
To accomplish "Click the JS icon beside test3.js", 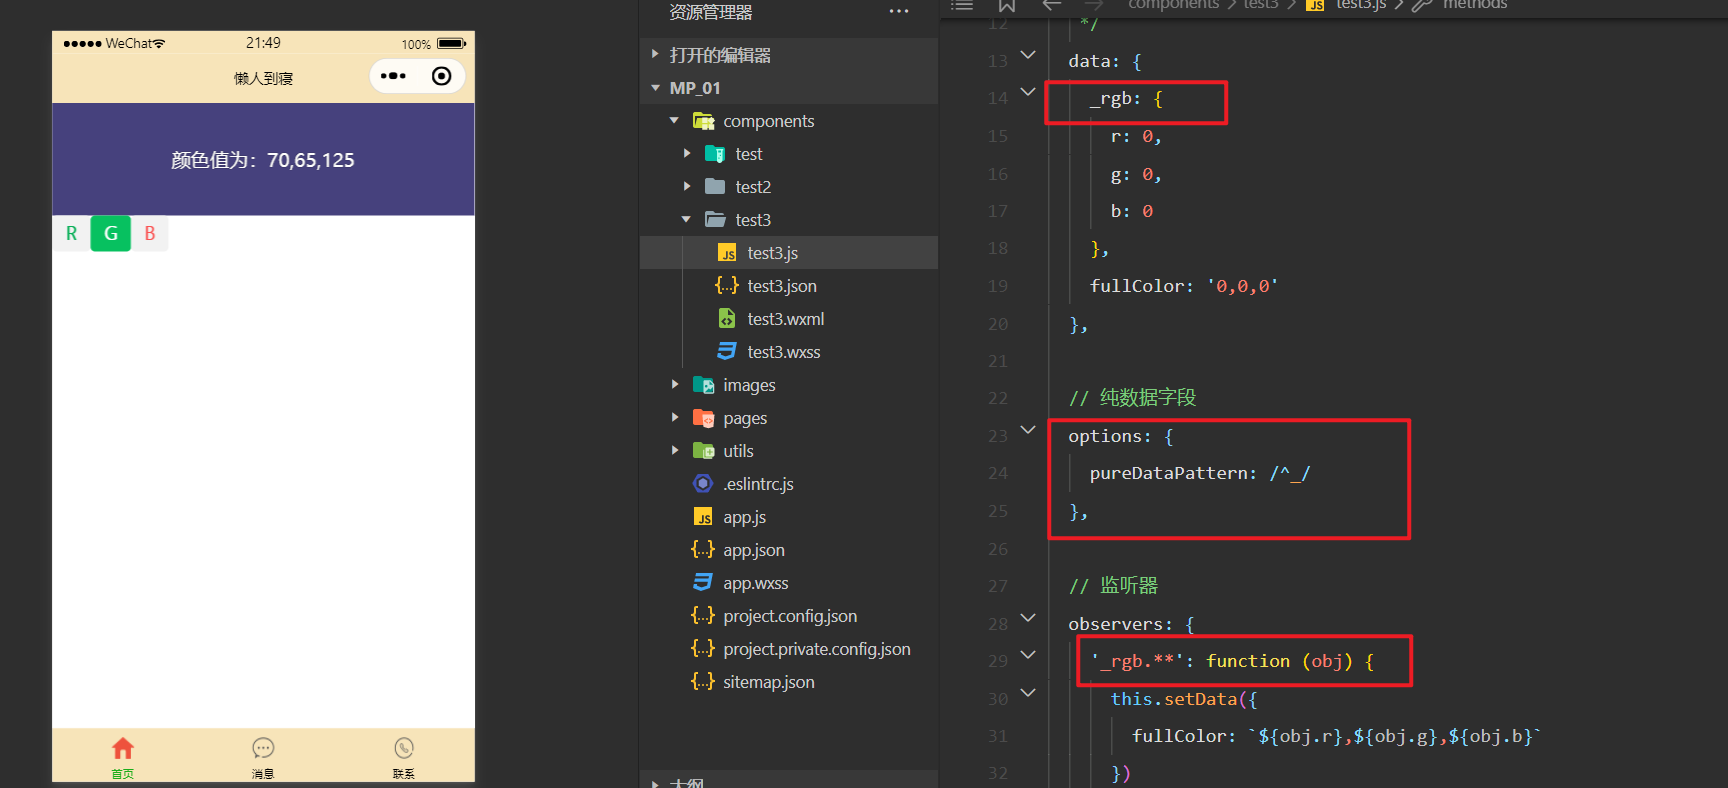I will [x=727, y=253].
